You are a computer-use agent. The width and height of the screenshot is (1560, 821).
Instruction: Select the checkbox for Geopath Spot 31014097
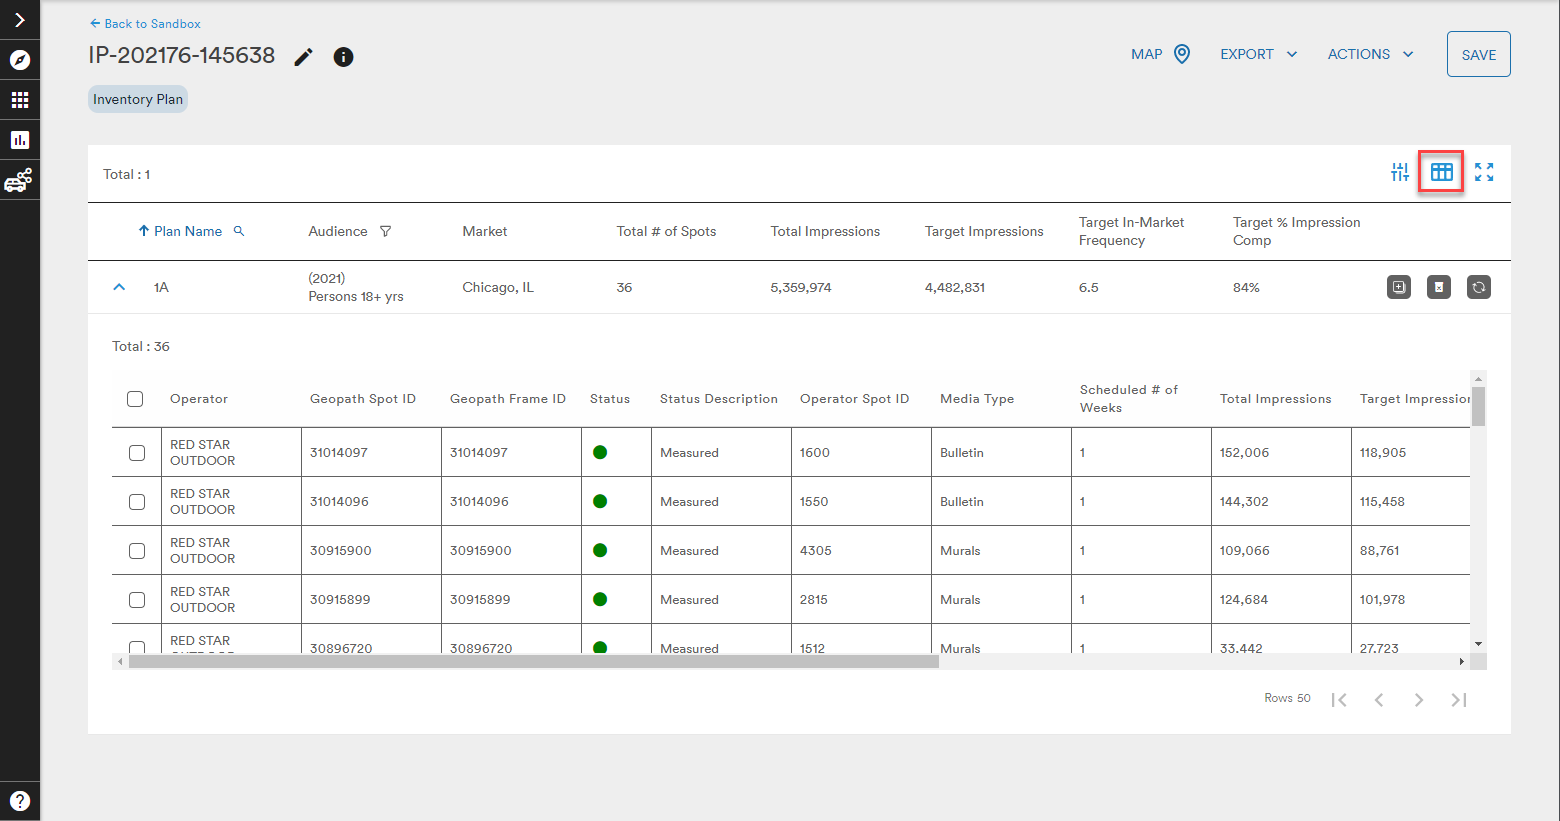[135, 452]
